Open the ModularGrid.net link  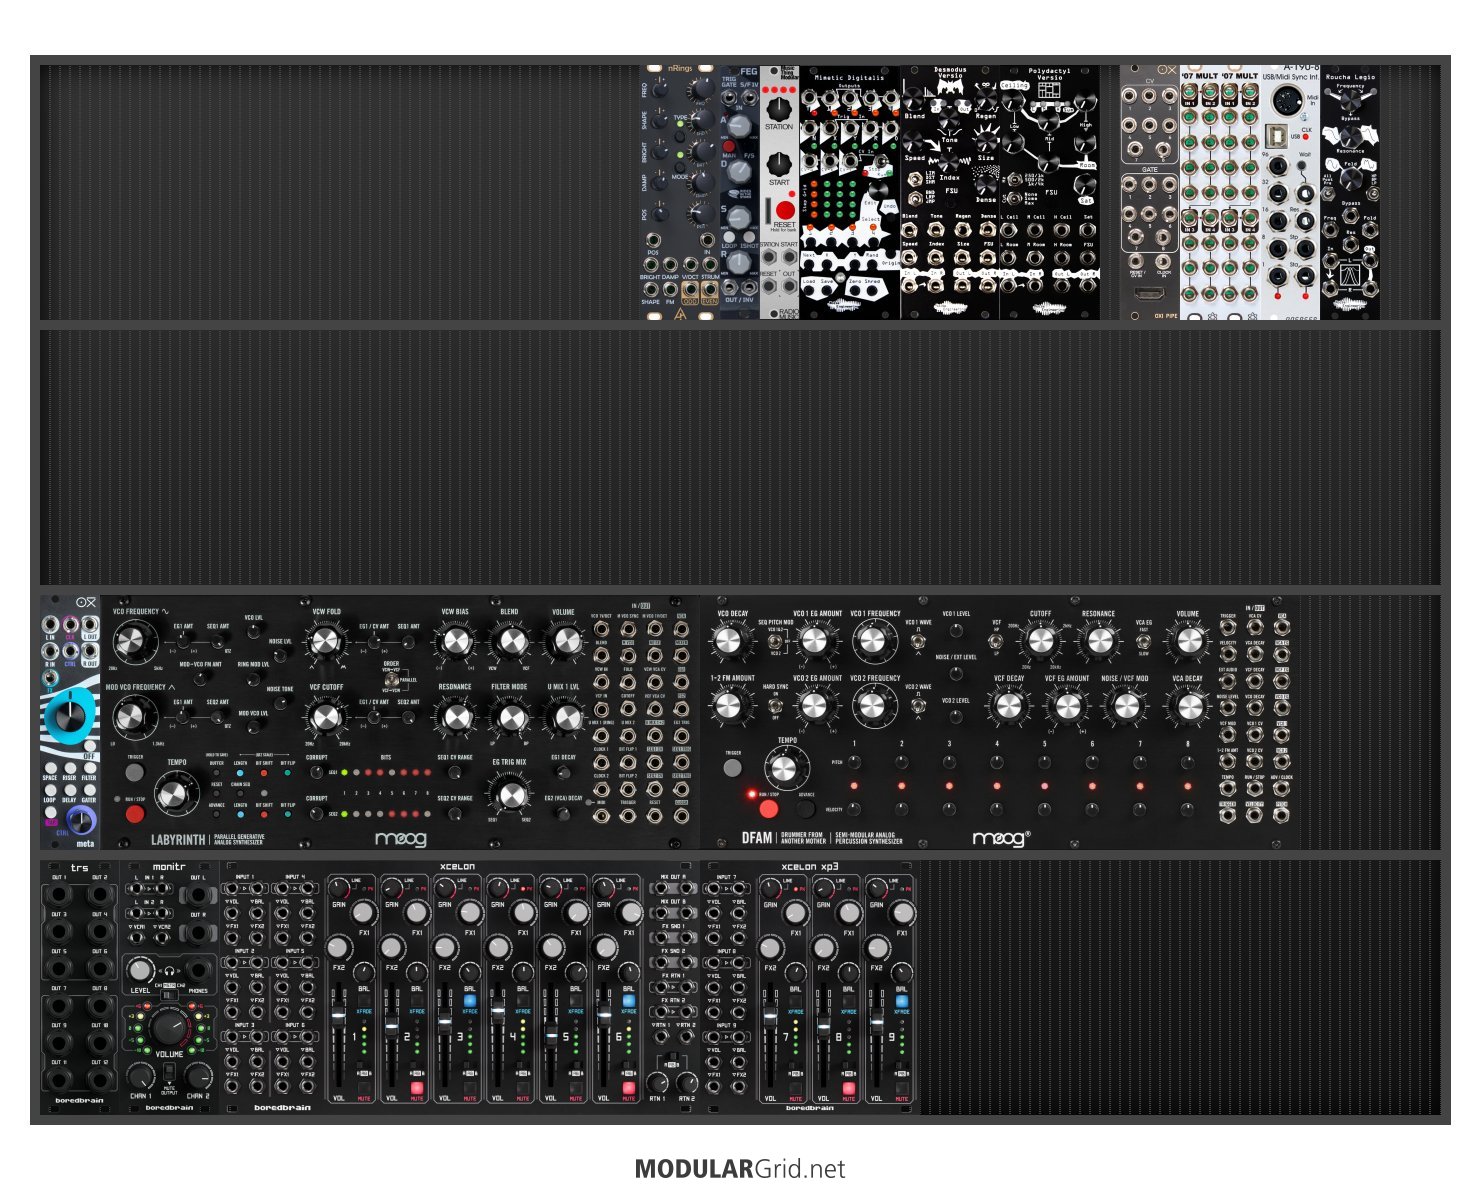[740, 1169]
